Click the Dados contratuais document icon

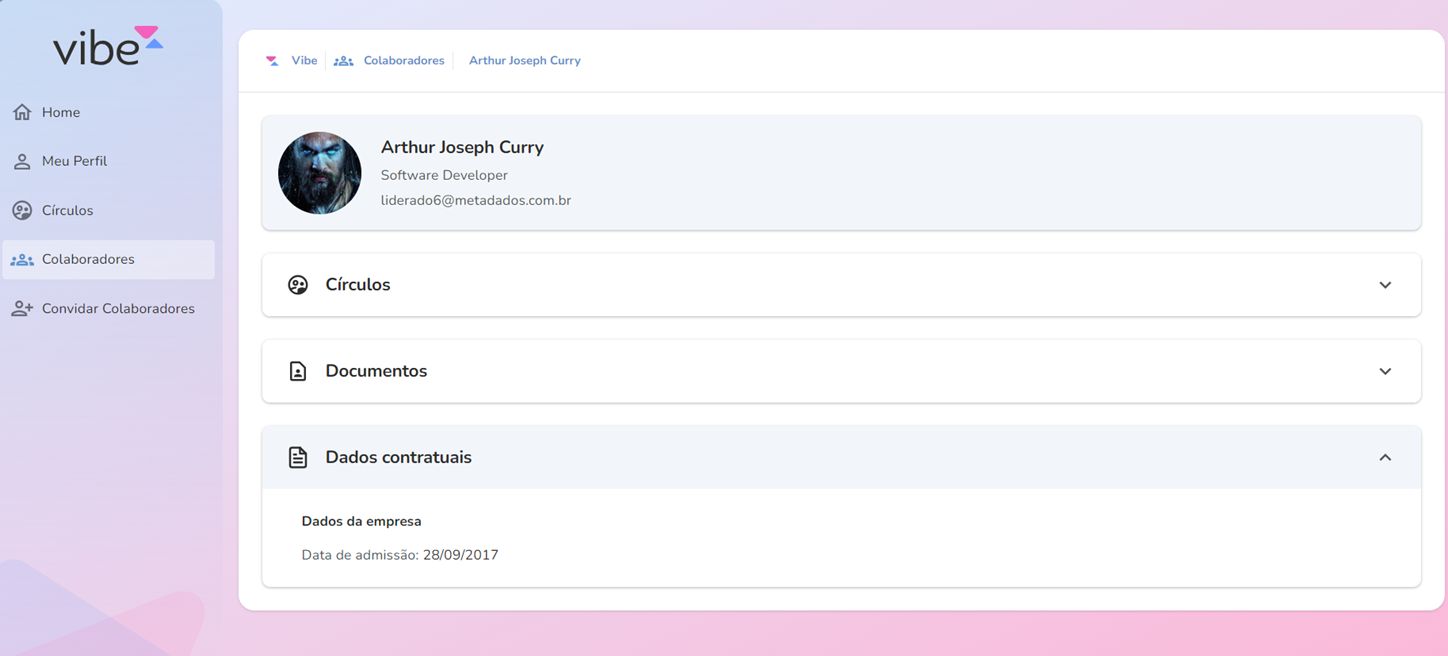[298, 457]
